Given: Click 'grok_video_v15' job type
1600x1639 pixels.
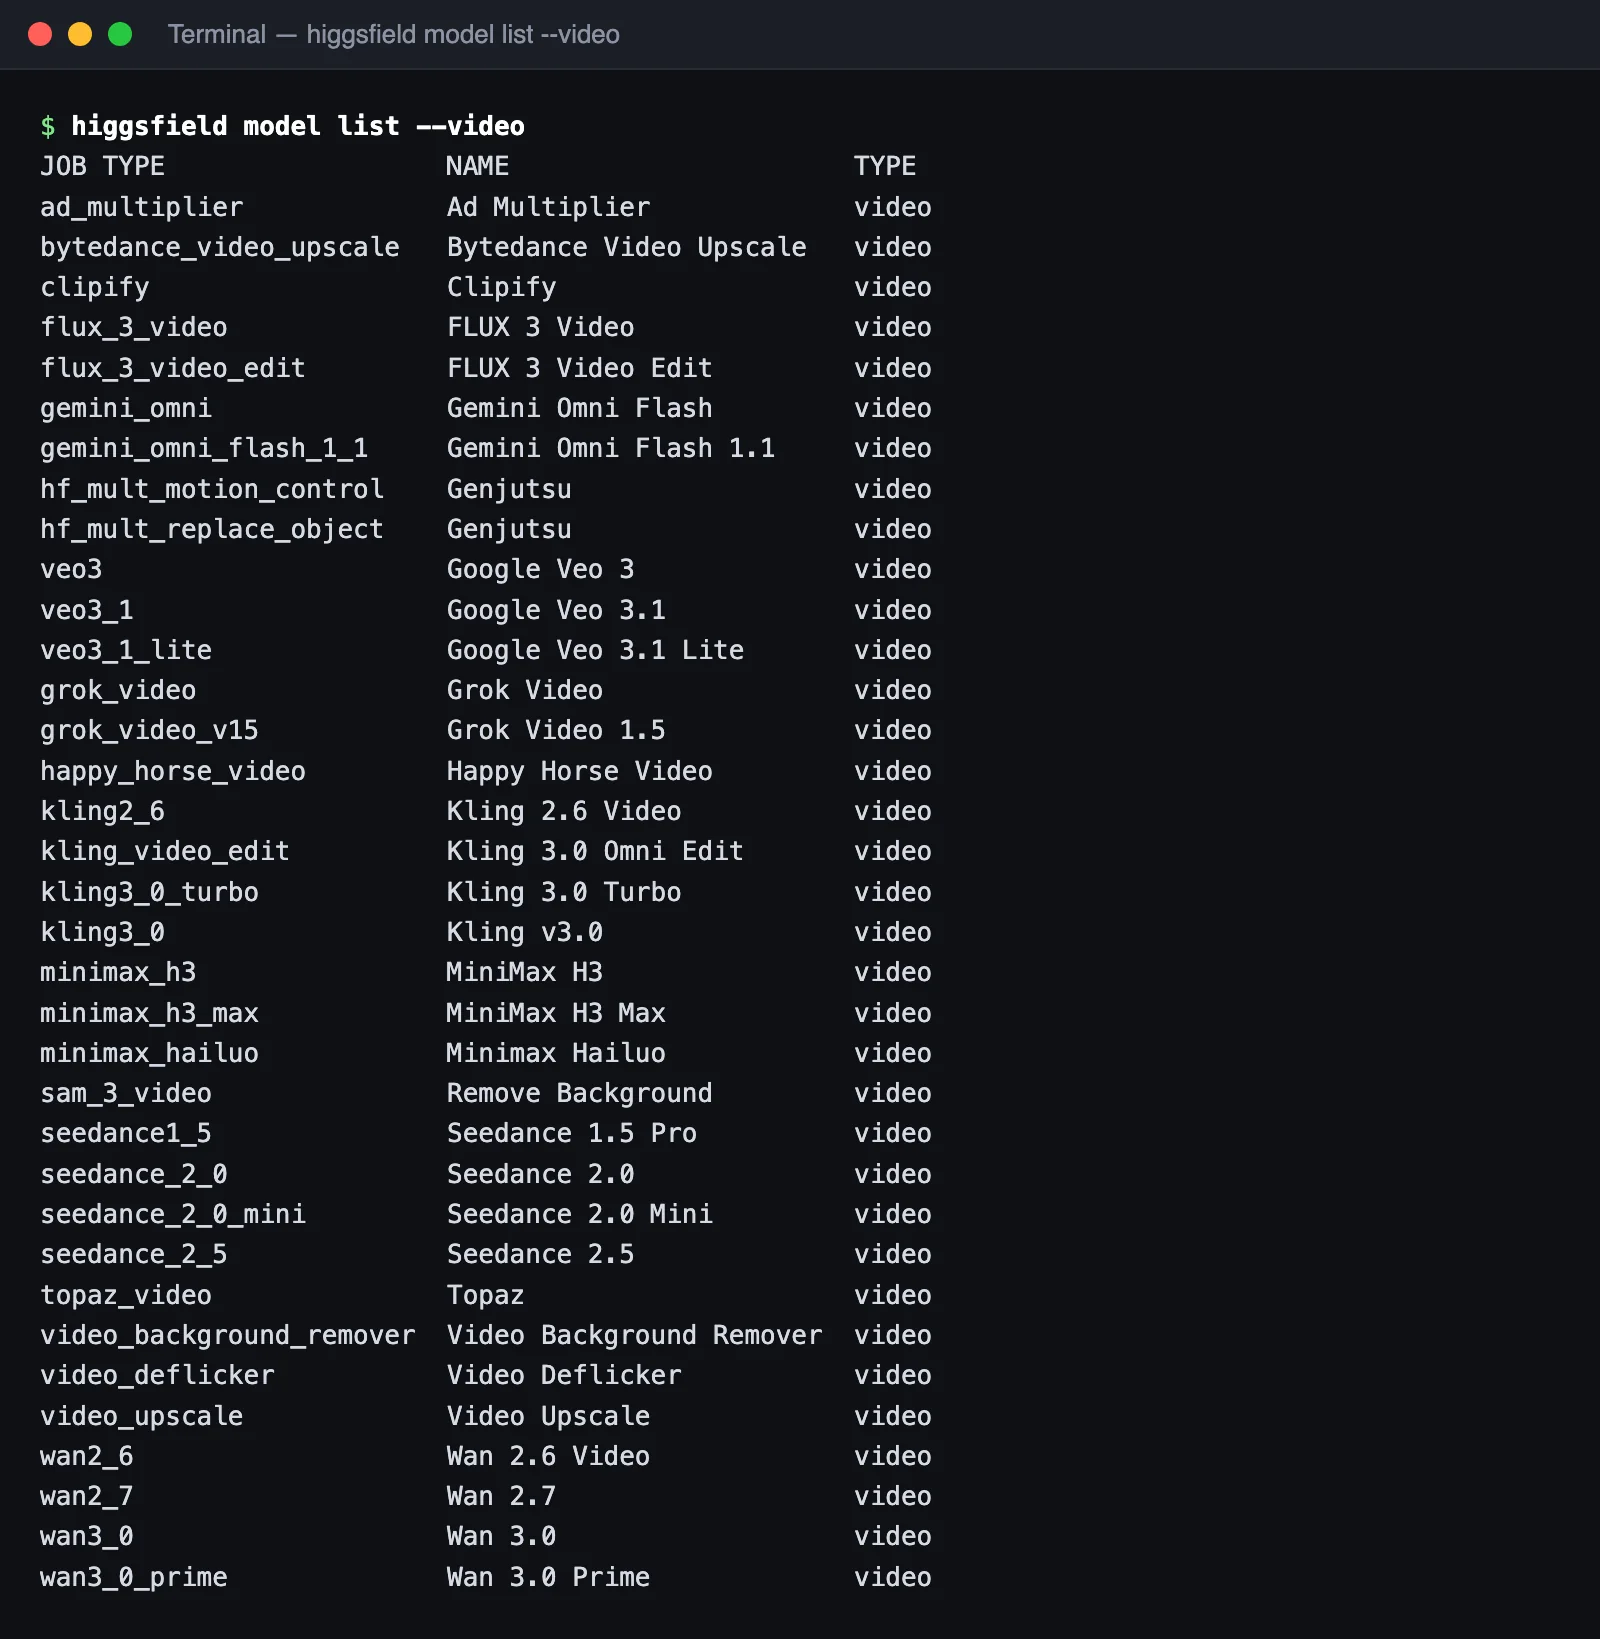Looking at the screenshot, I should pos(149,730).
